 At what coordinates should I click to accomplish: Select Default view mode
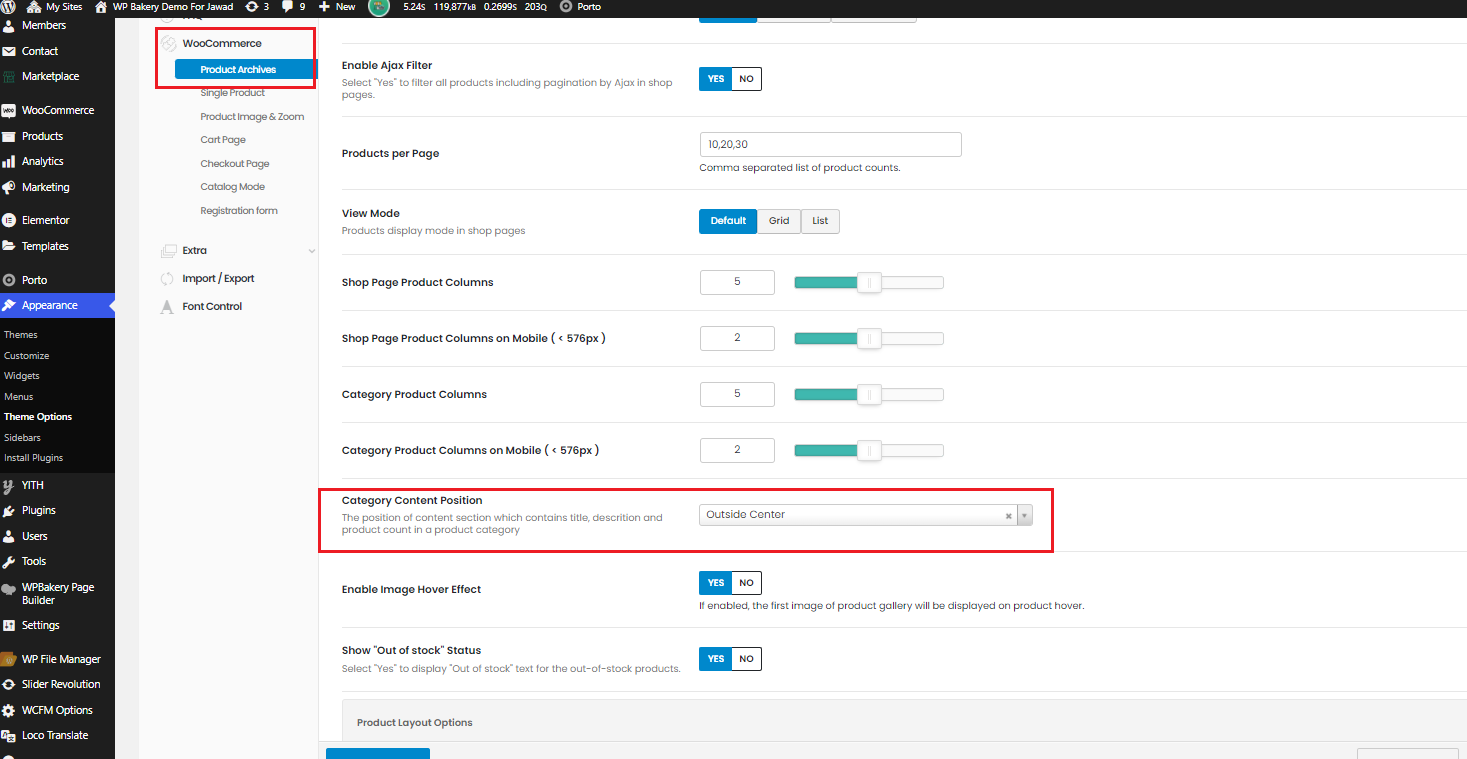[728, 221]
